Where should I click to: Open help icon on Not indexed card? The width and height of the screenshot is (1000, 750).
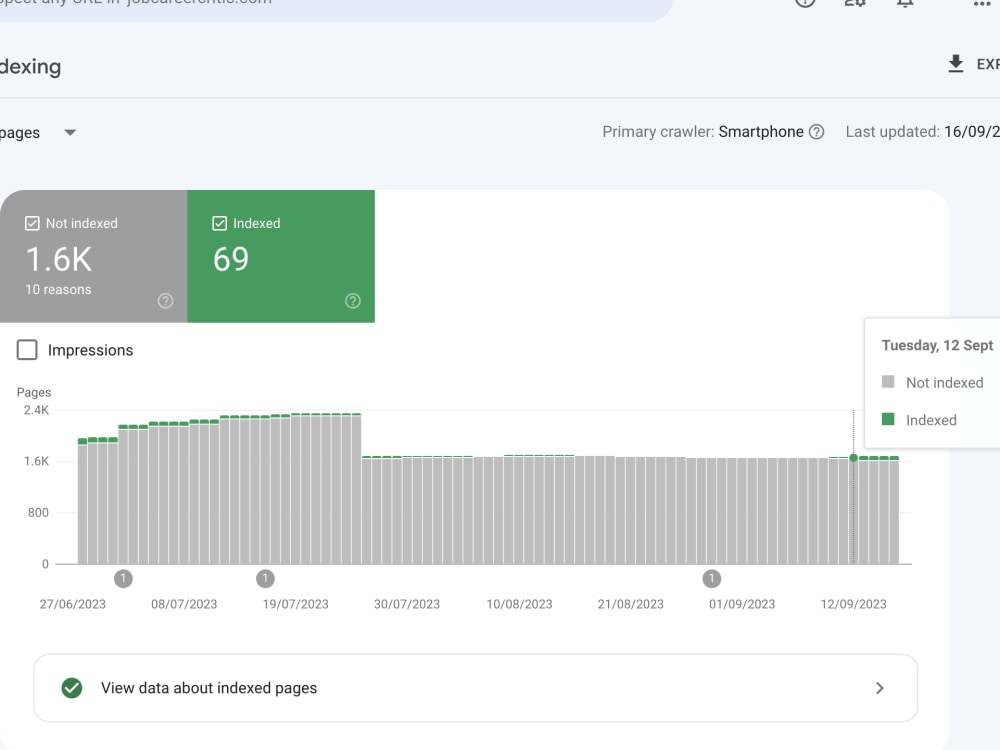[x=165, y=301]
